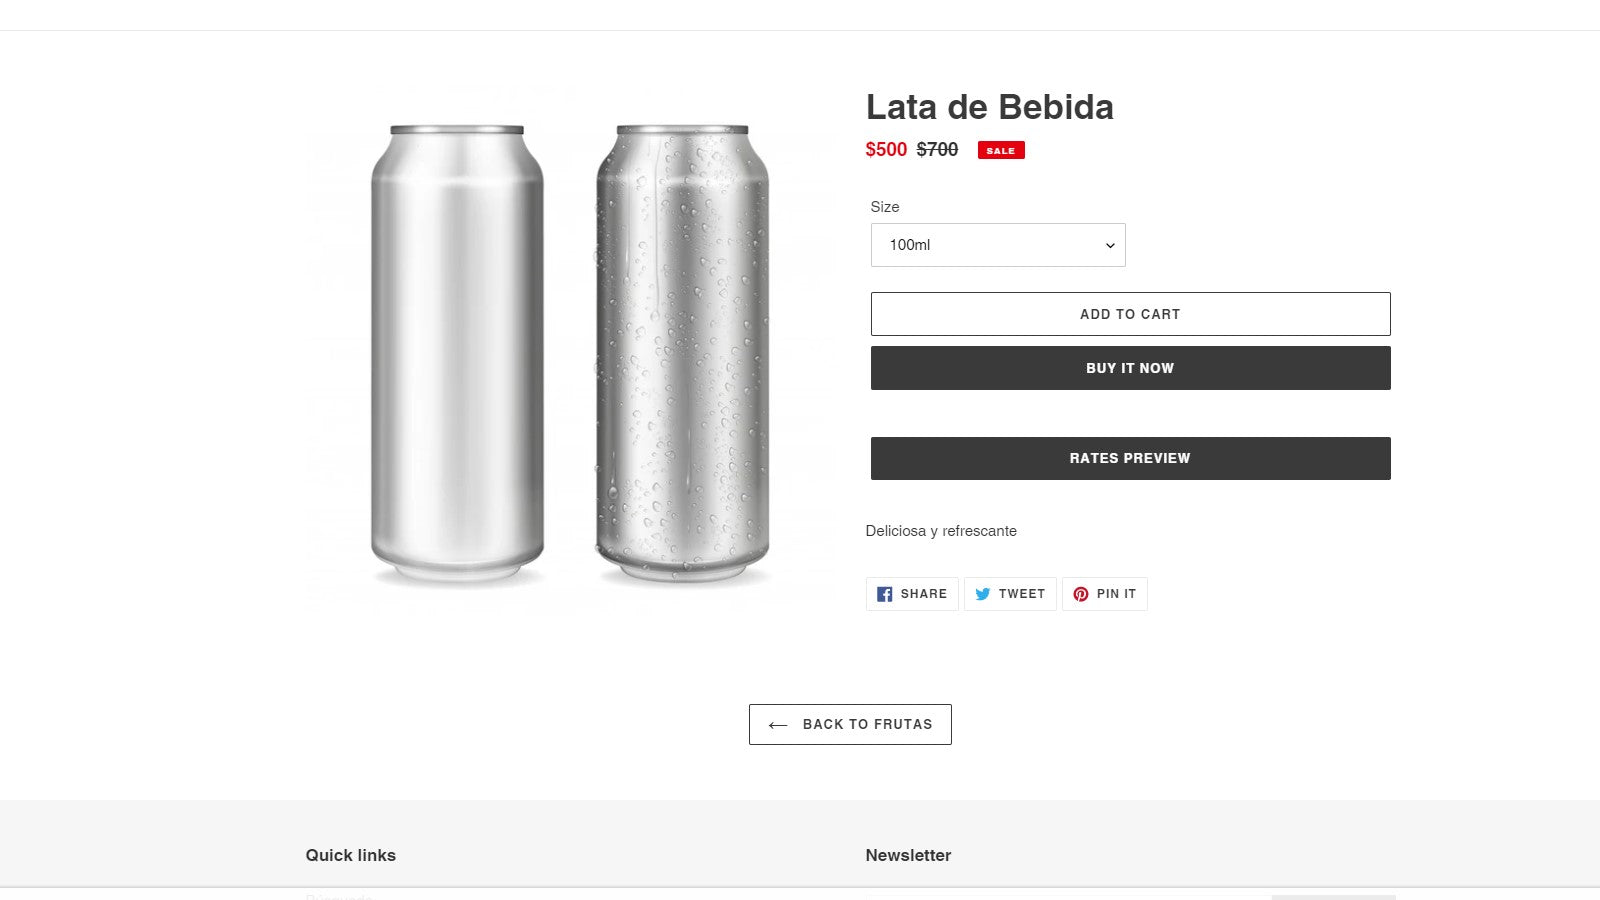Click the back arrow beside BACK TO FRUTAS
The height and width of the screenshot is (900, 1600).
776,724
